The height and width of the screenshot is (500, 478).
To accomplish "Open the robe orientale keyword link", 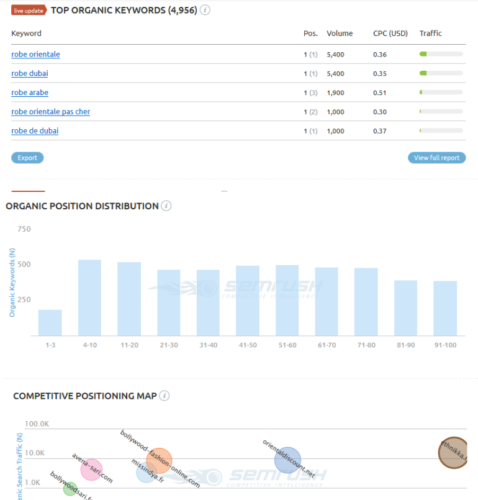I will (36, 54).
